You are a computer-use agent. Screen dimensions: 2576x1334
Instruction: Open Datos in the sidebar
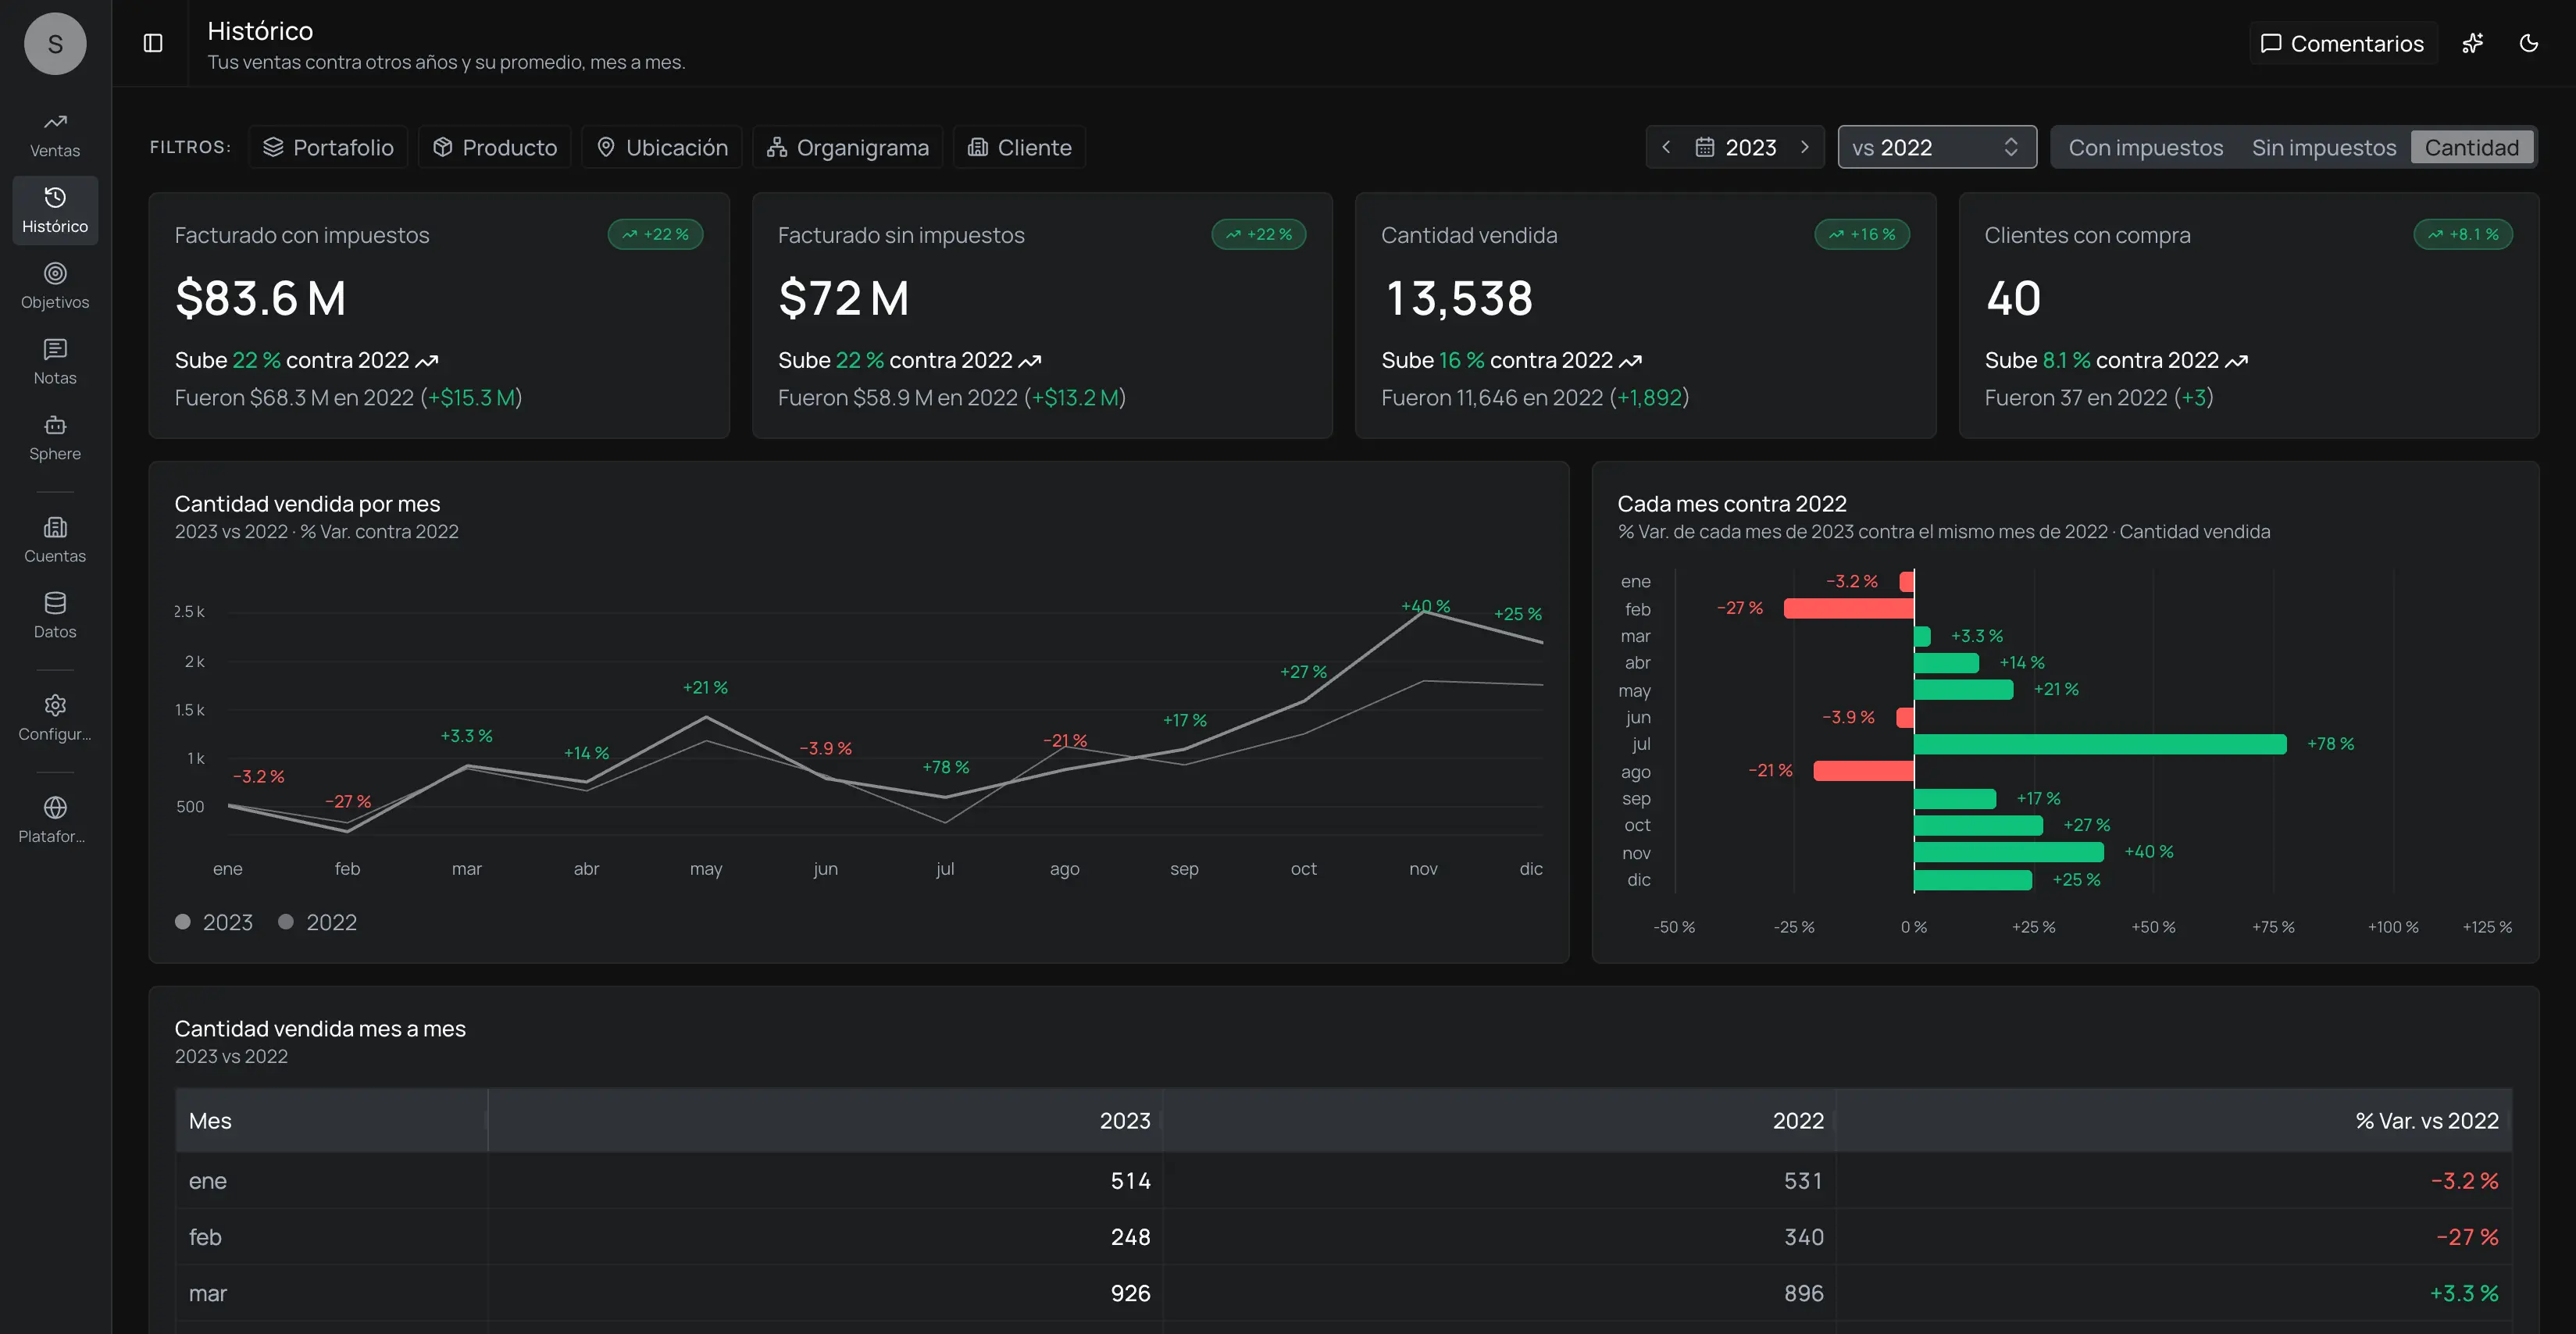pos(55,616)
